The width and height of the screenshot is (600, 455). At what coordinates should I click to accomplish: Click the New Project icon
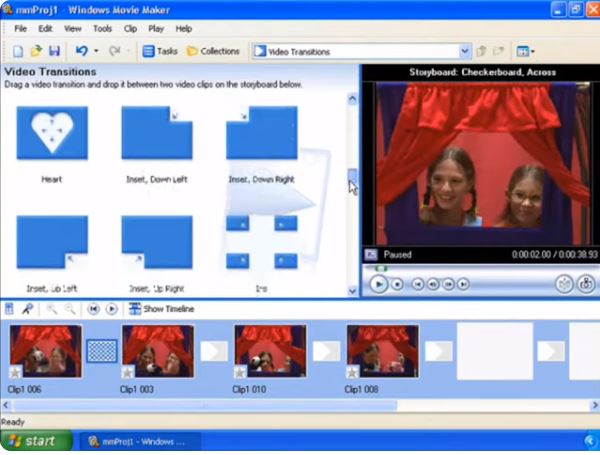(18, 51)
